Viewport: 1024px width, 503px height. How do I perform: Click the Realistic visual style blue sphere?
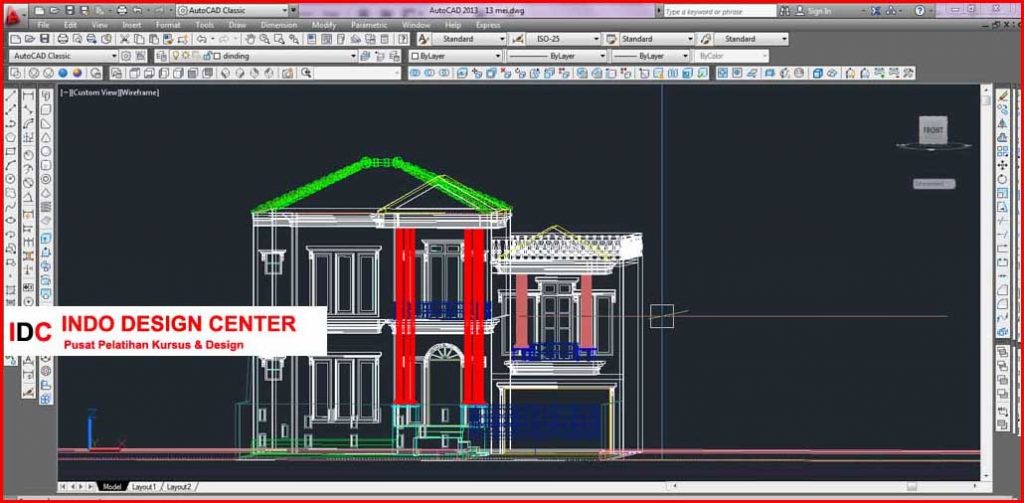pyautogui.click(x=63, y=73)
